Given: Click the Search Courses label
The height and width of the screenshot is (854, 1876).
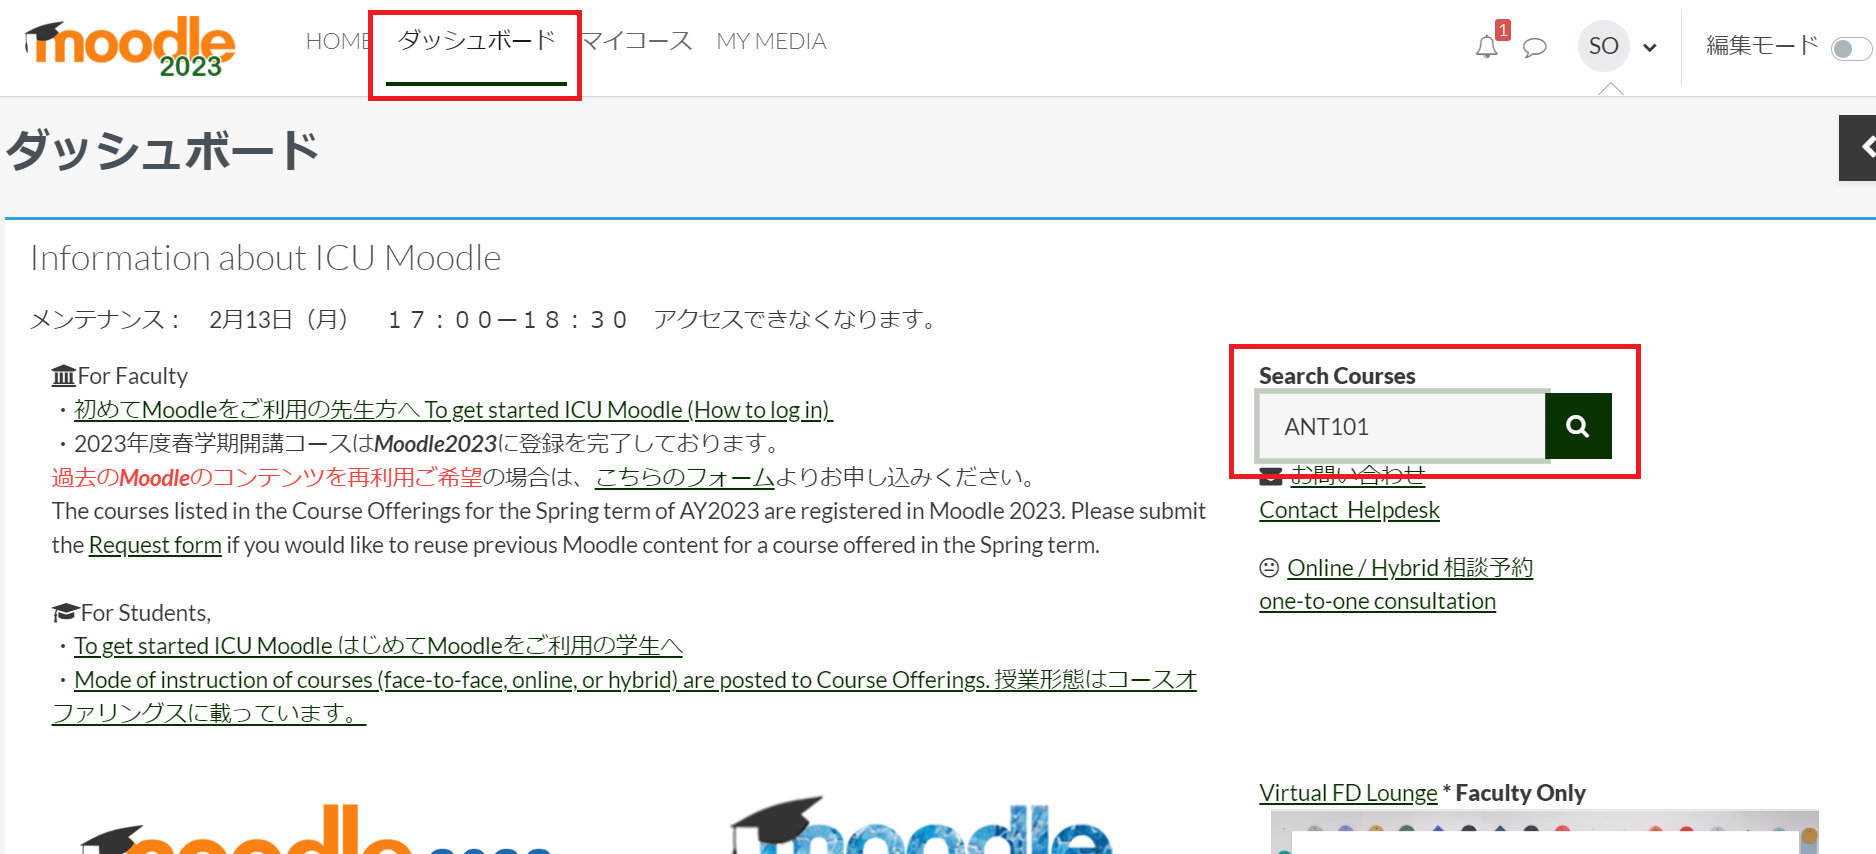Looking at the screenshot, I should pos(1337,376).
